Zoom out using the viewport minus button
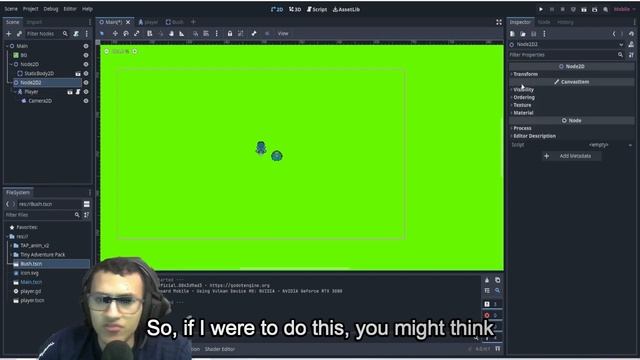 click(x=107, y=51)
